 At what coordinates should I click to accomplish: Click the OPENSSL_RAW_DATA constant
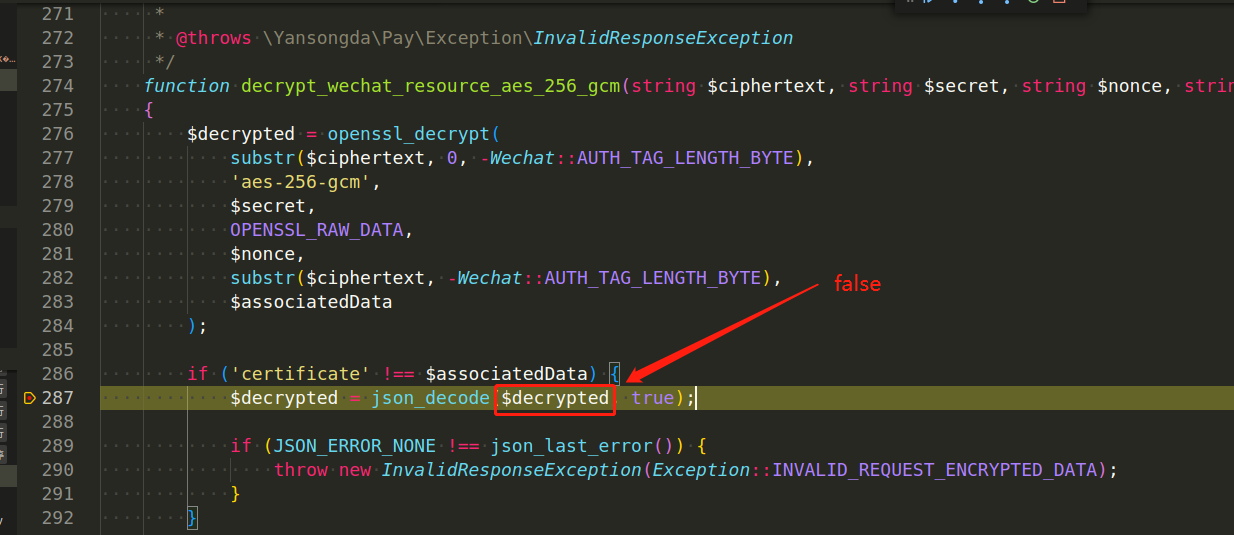click(x=317, y=230)
